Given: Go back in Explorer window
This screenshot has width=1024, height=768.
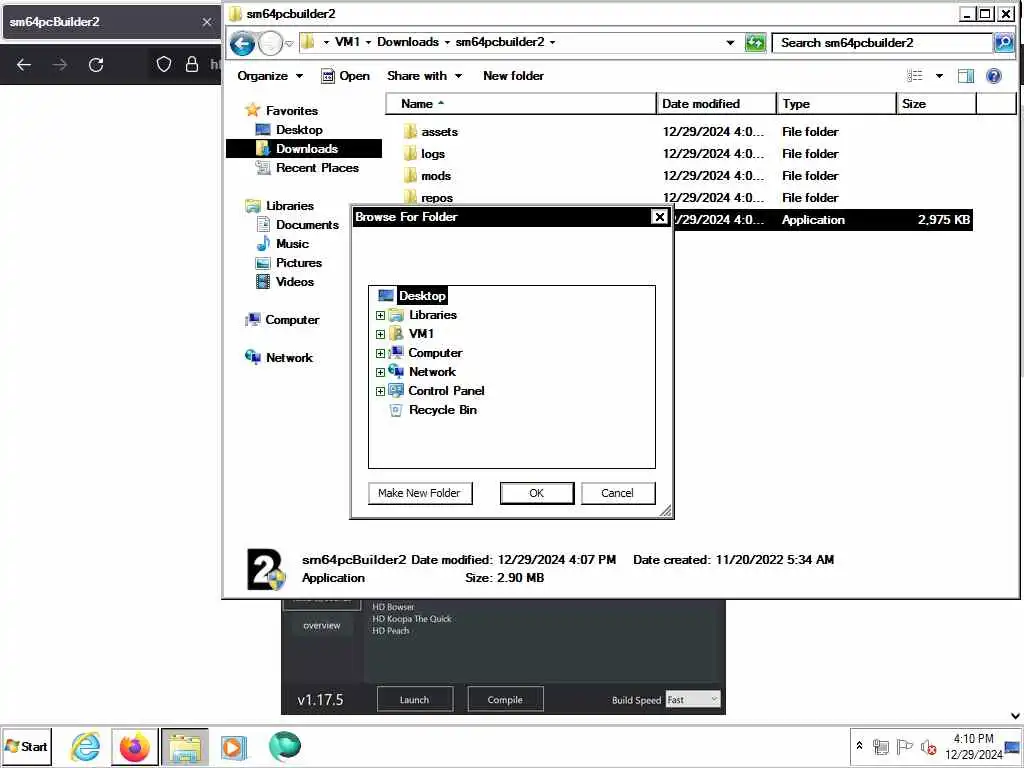Looking at the screenshot, I should 242,44.
